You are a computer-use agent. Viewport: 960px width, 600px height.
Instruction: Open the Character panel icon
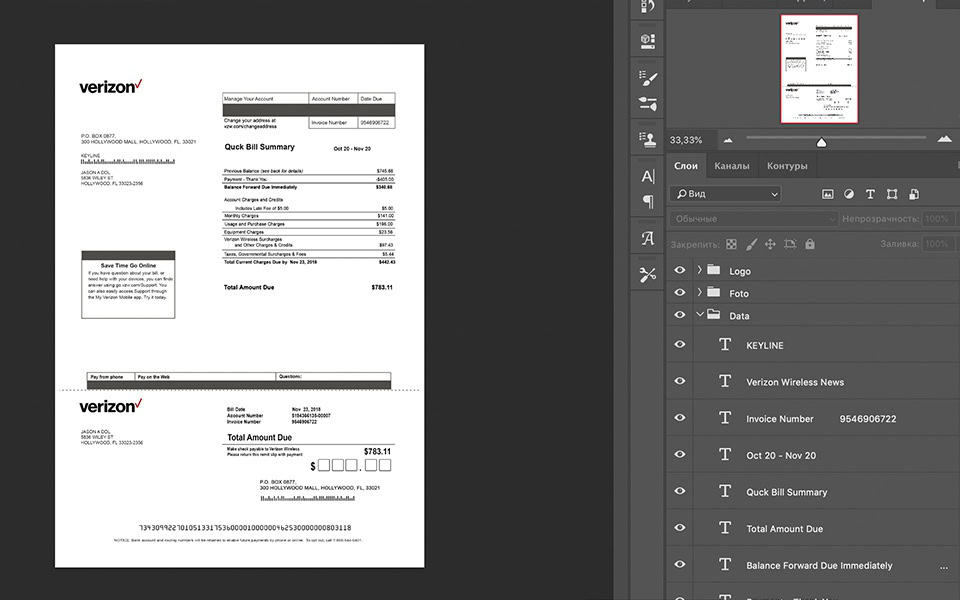click(647, 176)
